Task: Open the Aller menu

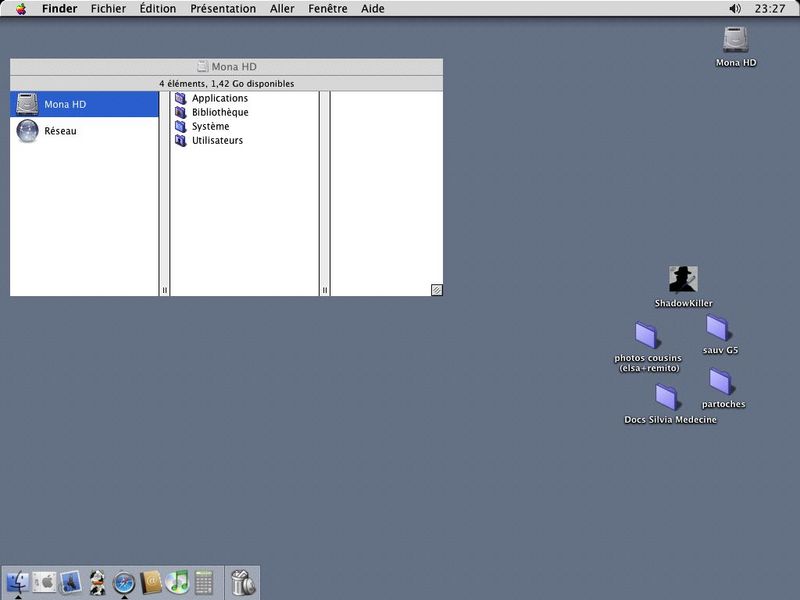Action: [x=282, y=9]
